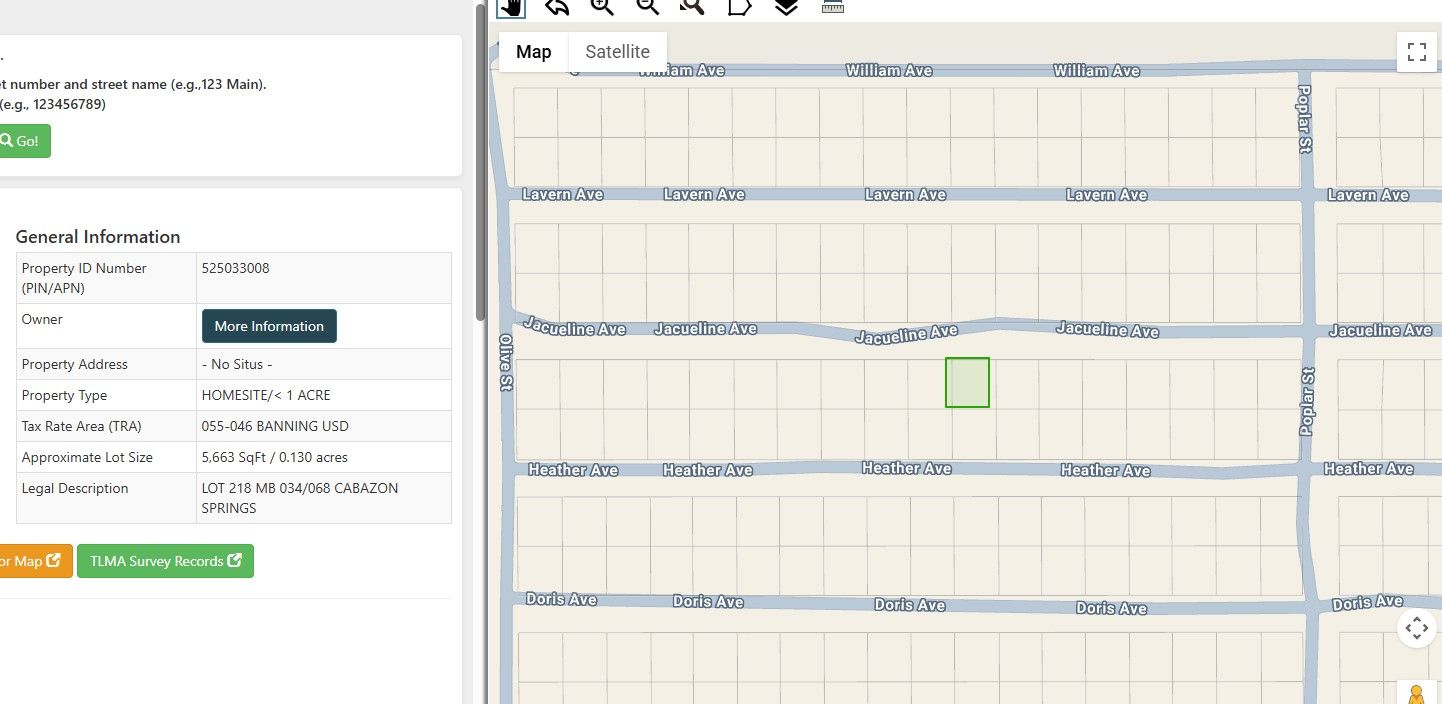Select the ruler measure tool
Image resolution: width=1442 pixels, height=704 pixels.
pos(833,6)
